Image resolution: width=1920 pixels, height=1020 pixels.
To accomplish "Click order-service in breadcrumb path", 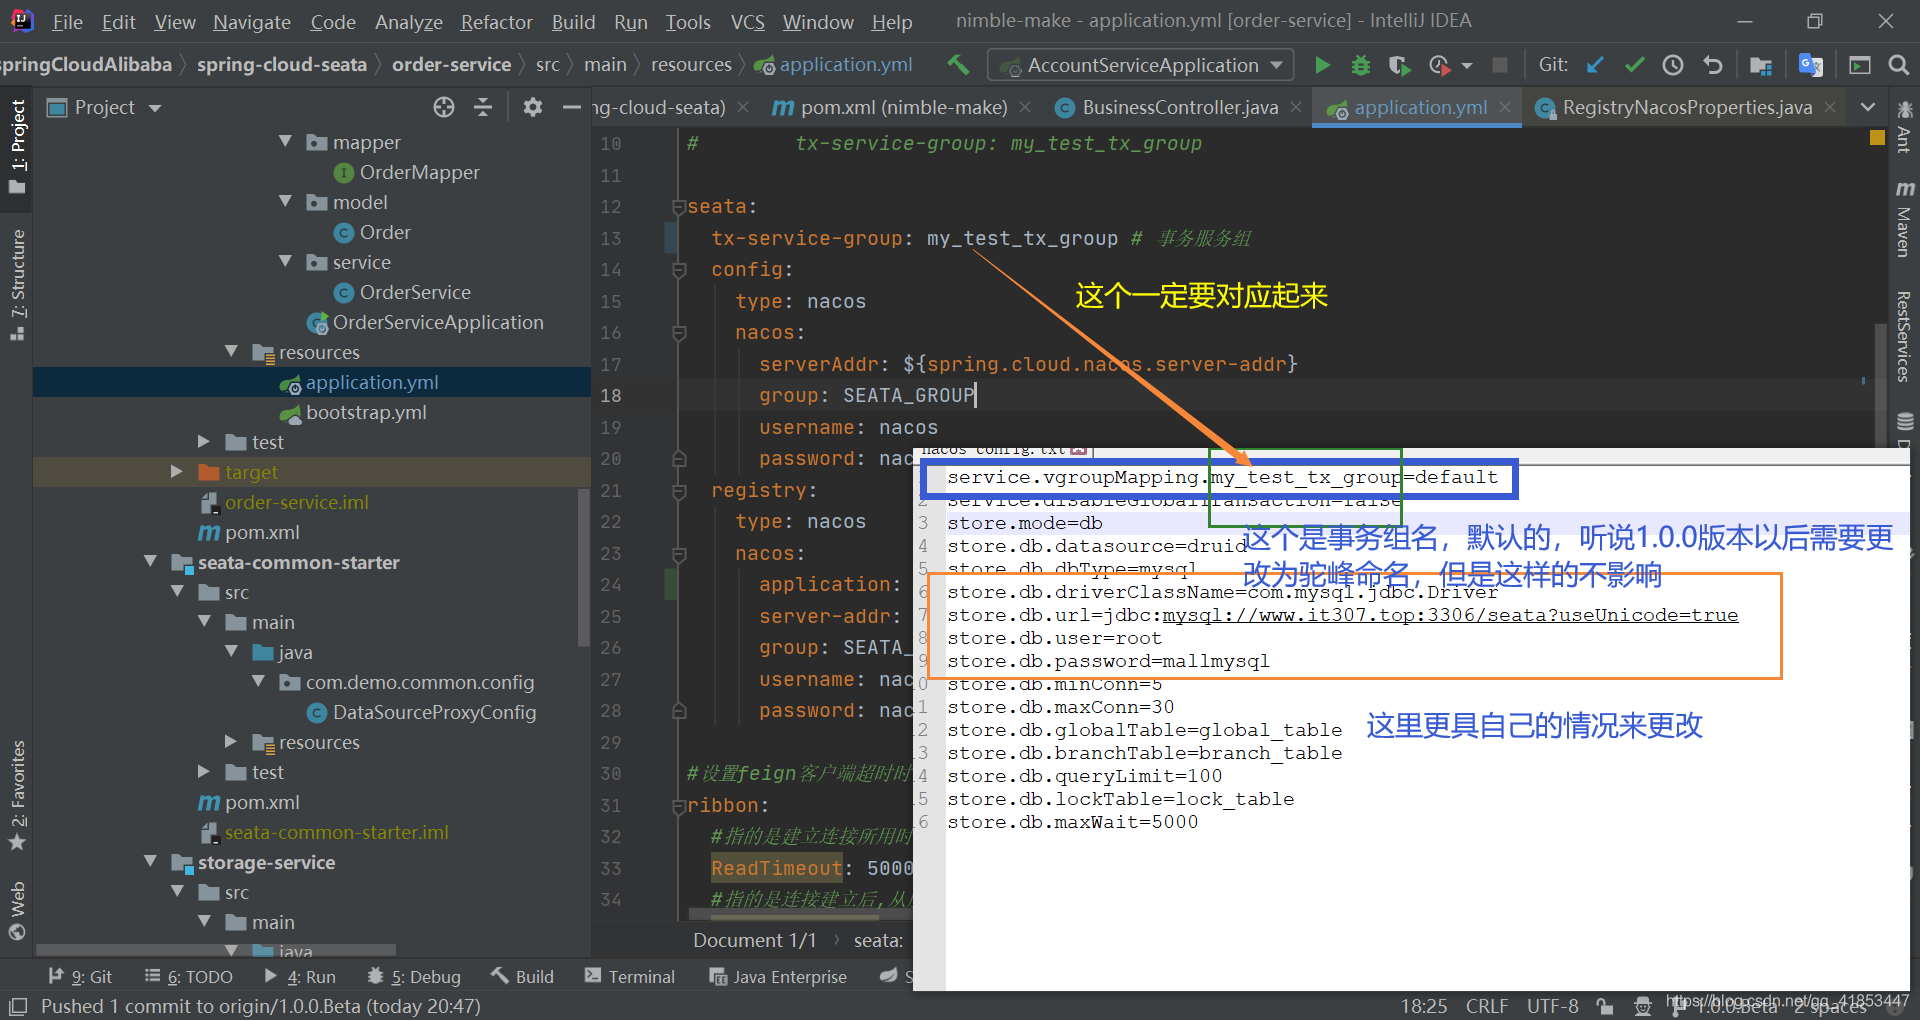I will [451, 65].
